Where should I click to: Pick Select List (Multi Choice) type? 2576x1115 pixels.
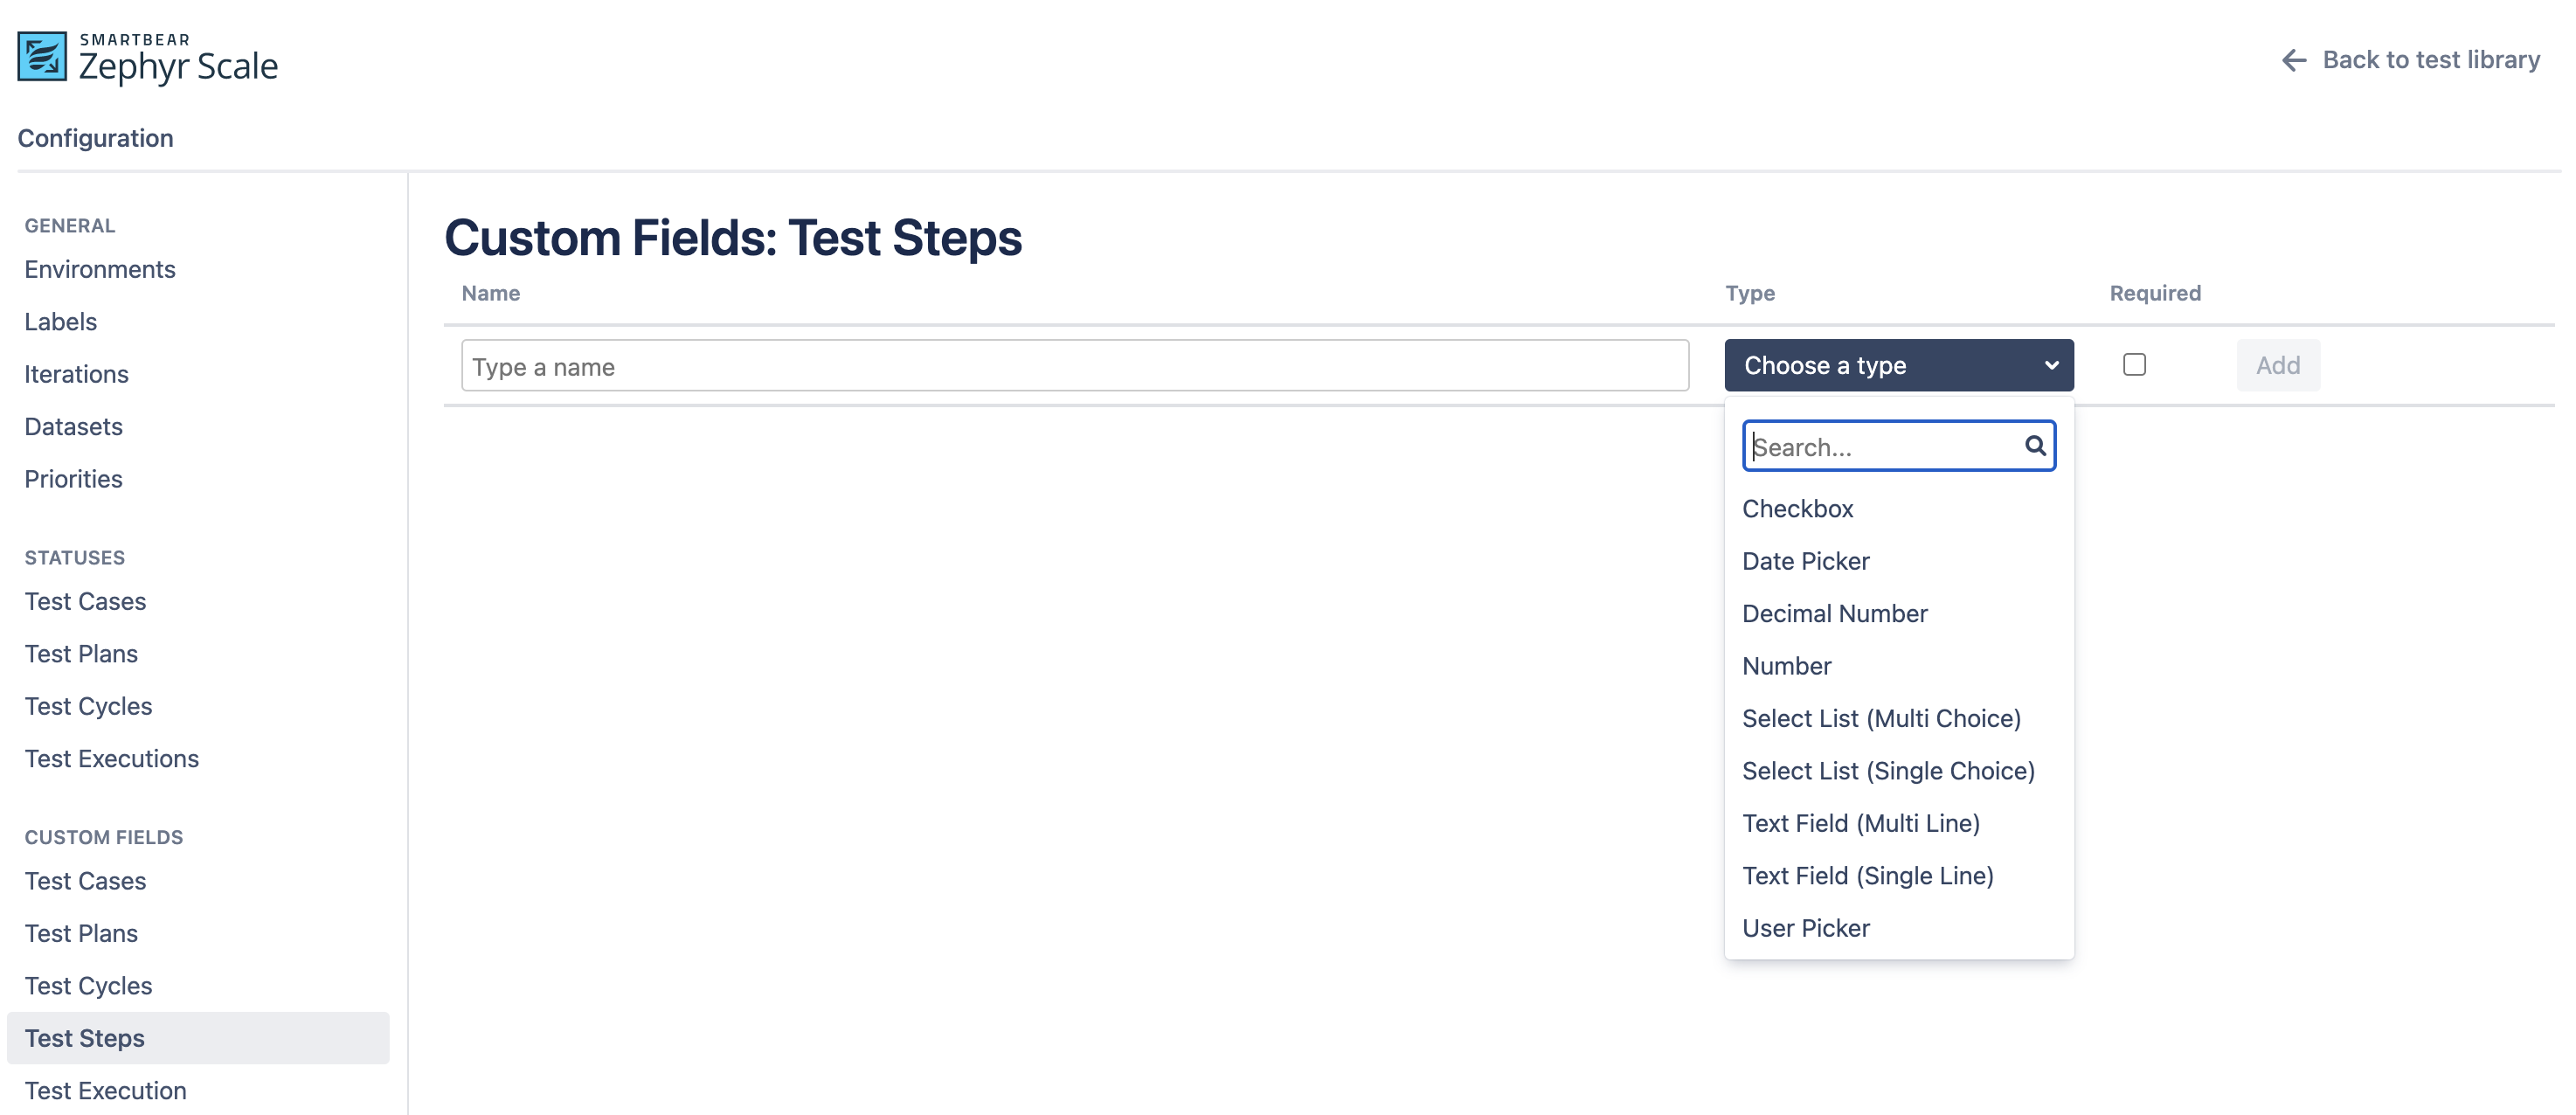pyautogui.click(x=1881, y=718)
